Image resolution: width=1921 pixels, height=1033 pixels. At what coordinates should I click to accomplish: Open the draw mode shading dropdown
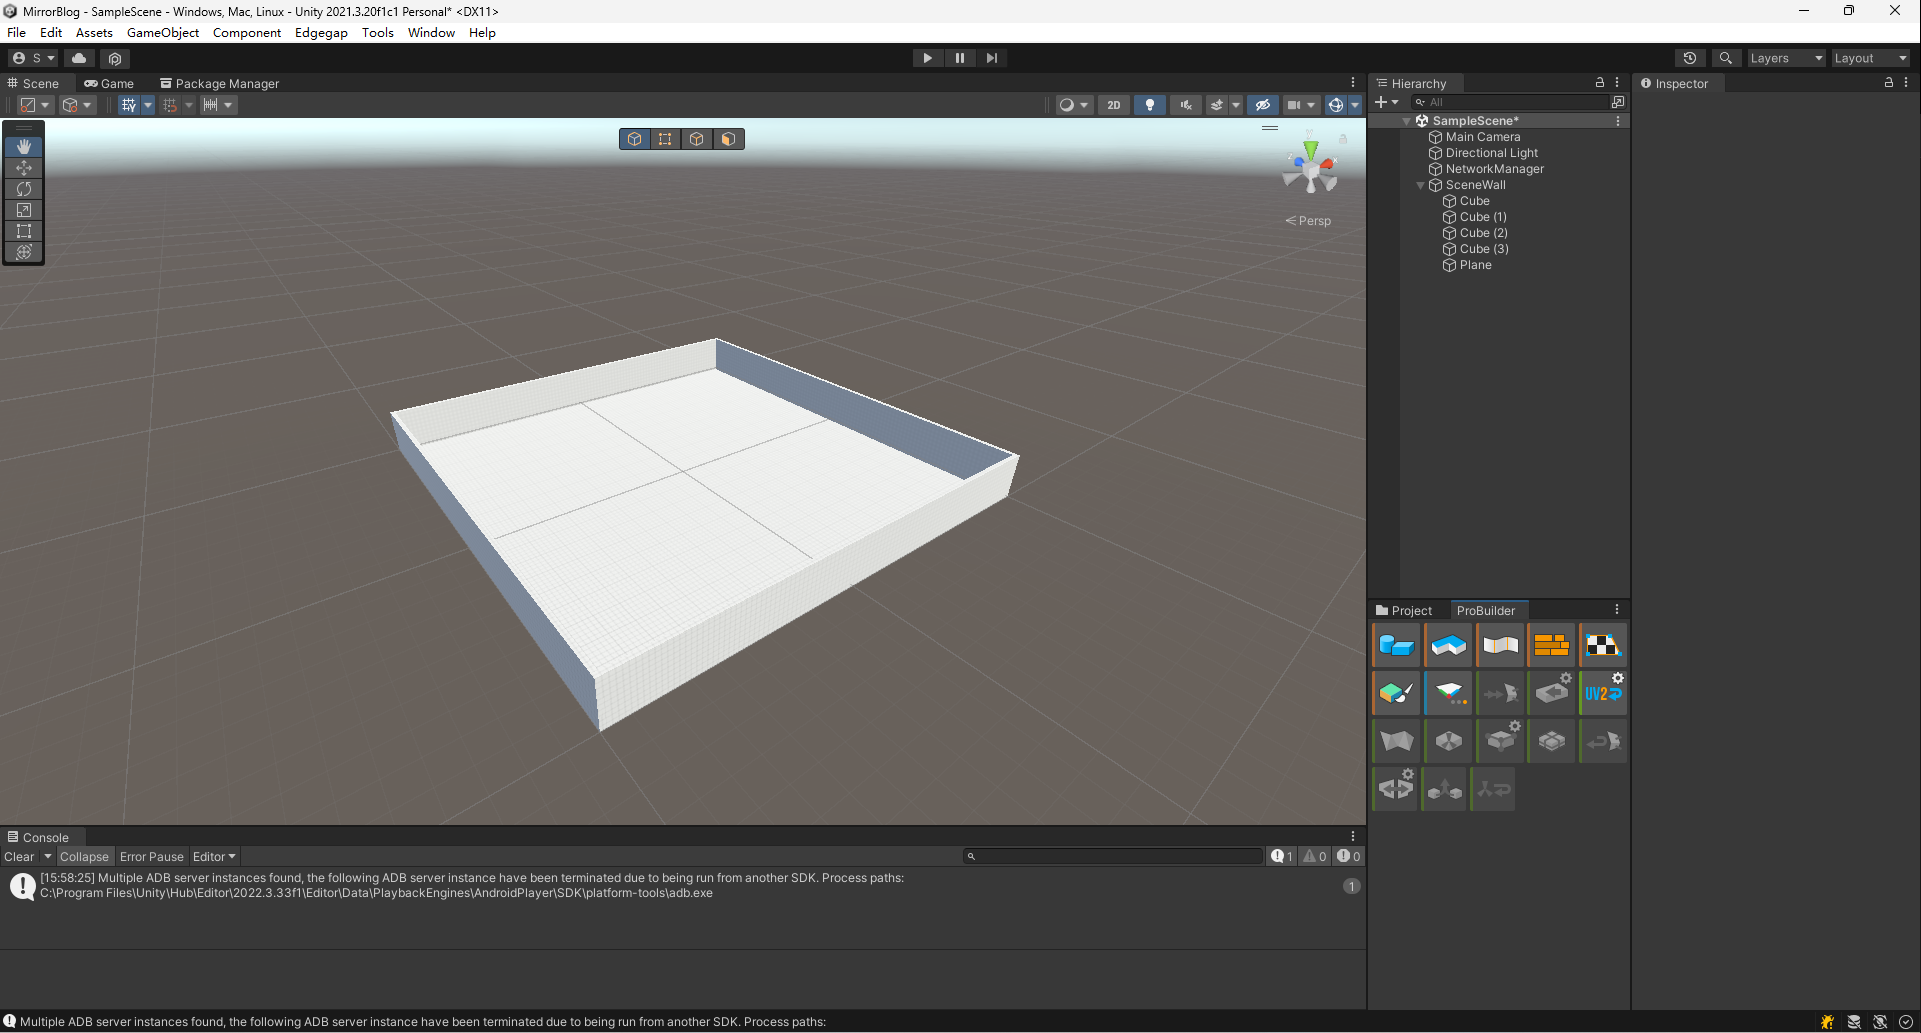click(x=1074, y=105)
